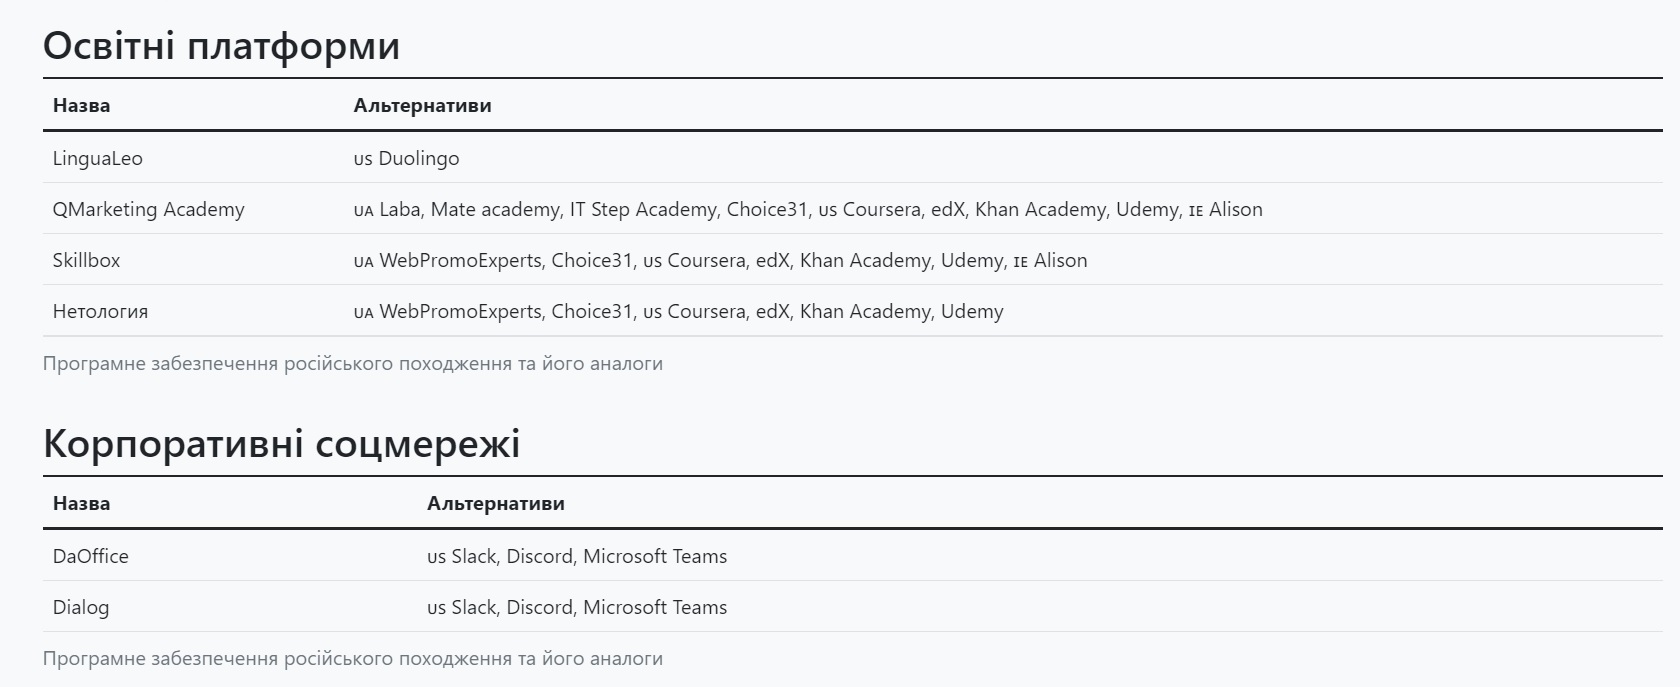Click Duolingo alternative text
The width and height of the screenshot is (1680, 687).
pyautogui.click(x=419, y=158)
